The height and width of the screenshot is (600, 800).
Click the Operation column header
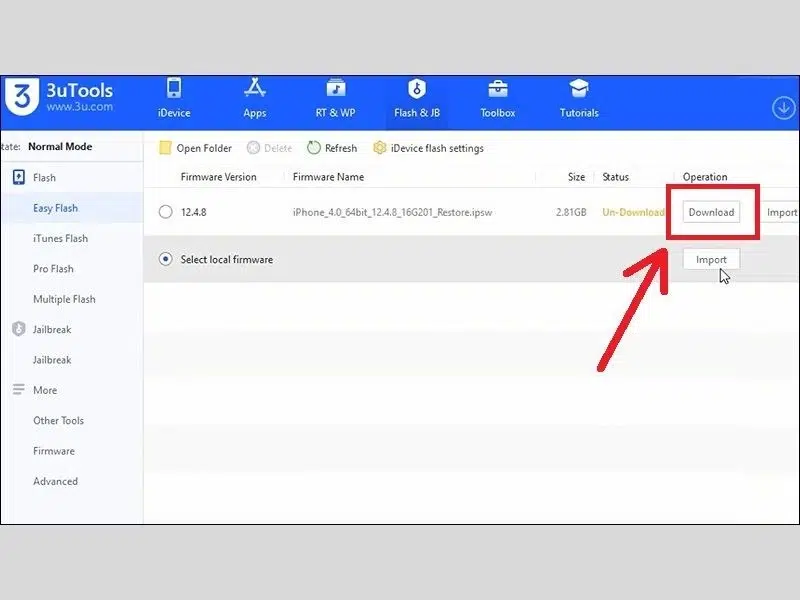[705, 177]
